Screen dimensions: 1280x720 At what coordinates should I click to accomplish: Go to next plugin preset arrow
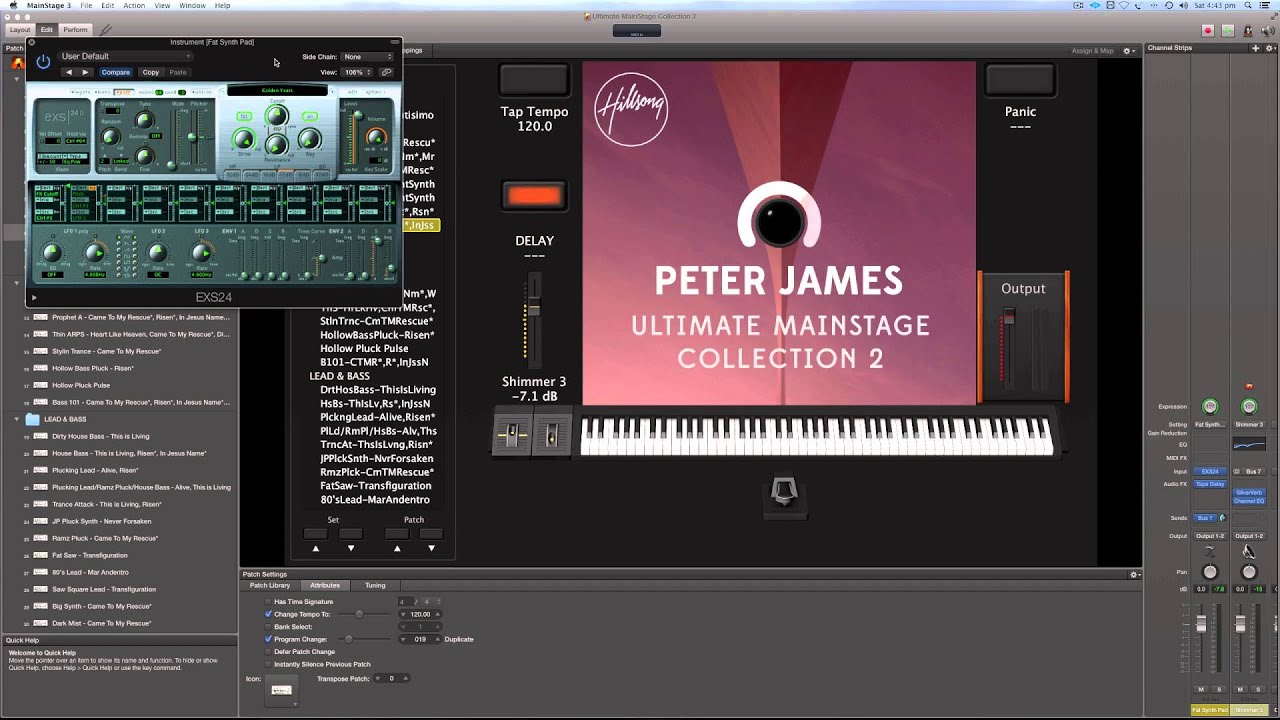(85, 72)
